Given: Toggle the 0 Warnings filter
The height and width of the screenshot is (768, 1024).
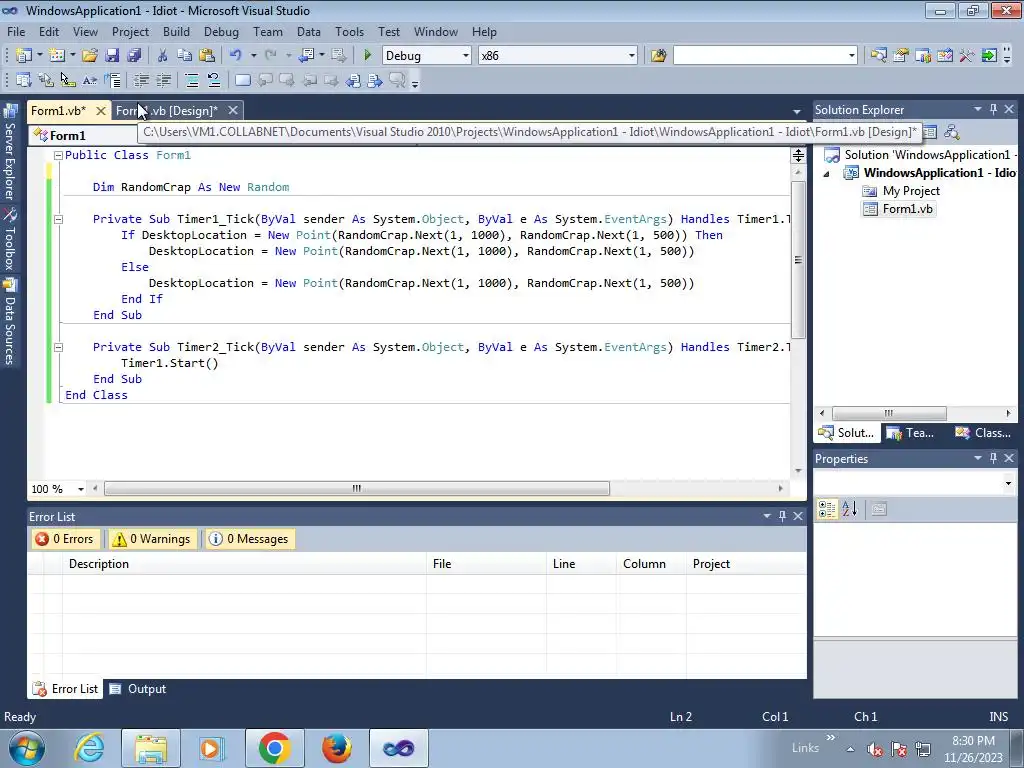Looking at the screenshot, I should click(x=152, y=539).
